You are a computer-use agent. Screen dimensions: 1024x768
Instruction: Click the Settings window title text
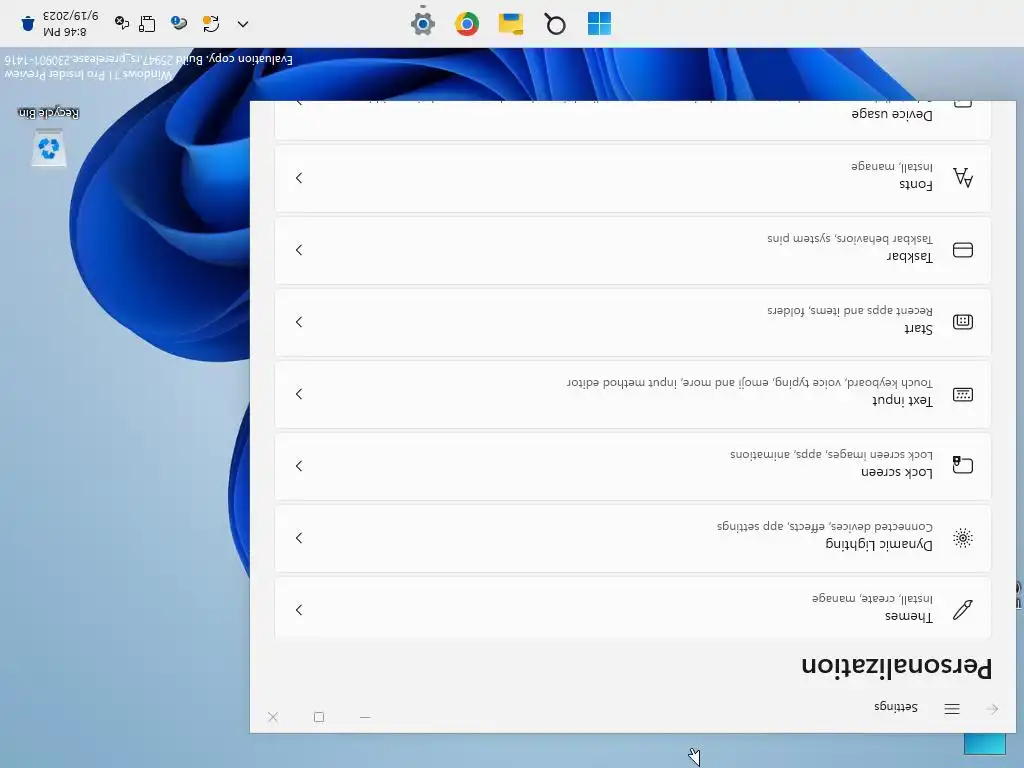895,707
